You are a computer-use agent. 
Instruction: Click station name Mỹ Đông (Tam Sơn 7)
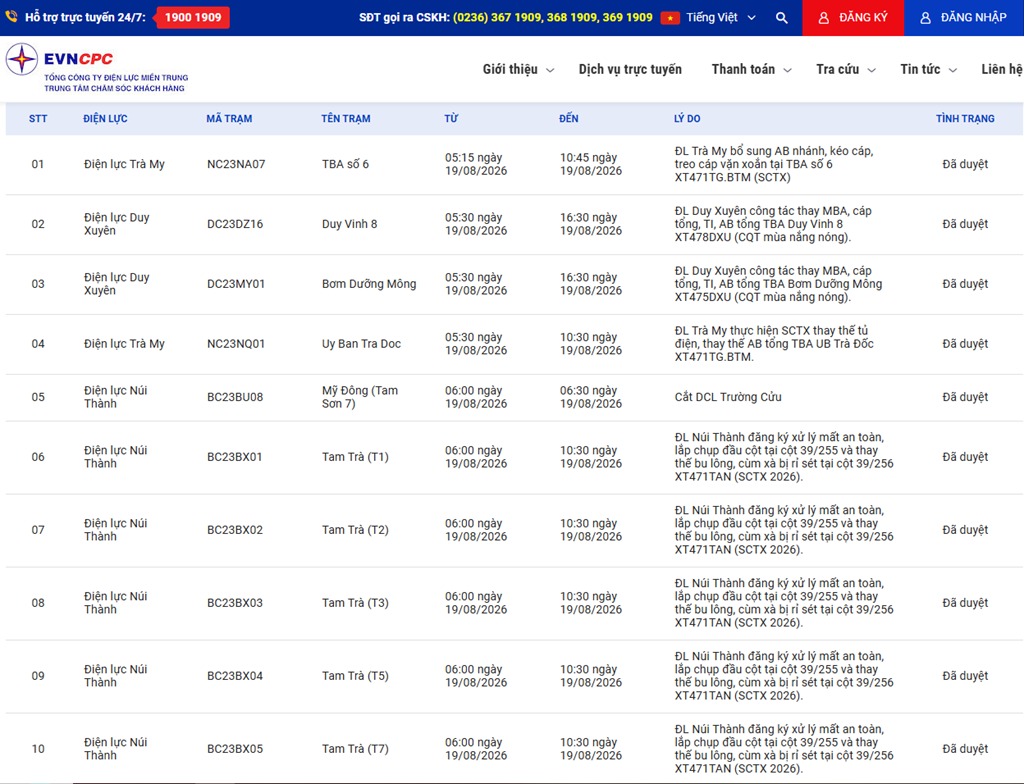pyautogui.click(x=360, y=397)
